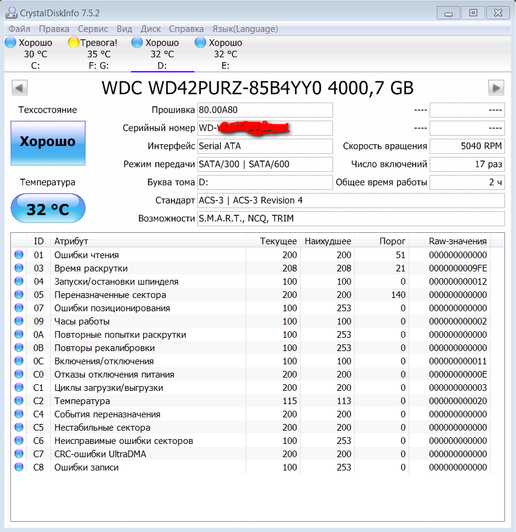This screenshot has height=532, width=516.
Task: Click status icon for Запуски/остановки шпинделя
Action: point(19,281)
